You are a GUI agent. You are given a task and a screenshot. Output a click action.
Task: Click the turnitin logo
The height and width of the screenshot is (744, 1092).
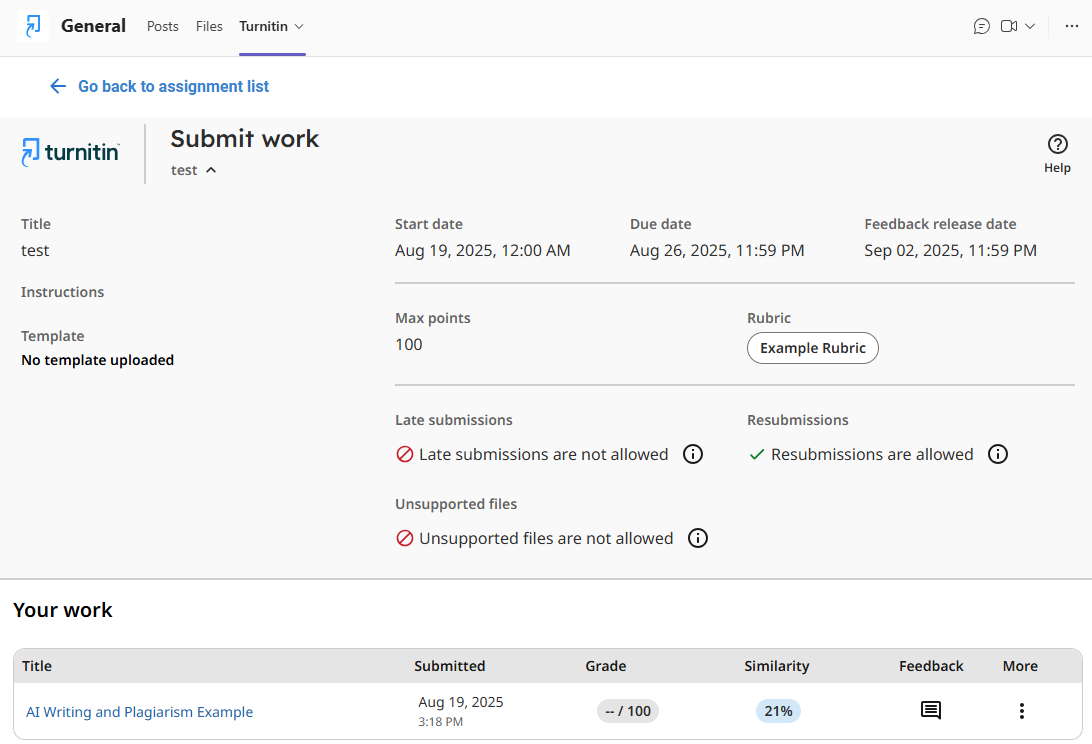pyautogui.click(x=70, y=152)
